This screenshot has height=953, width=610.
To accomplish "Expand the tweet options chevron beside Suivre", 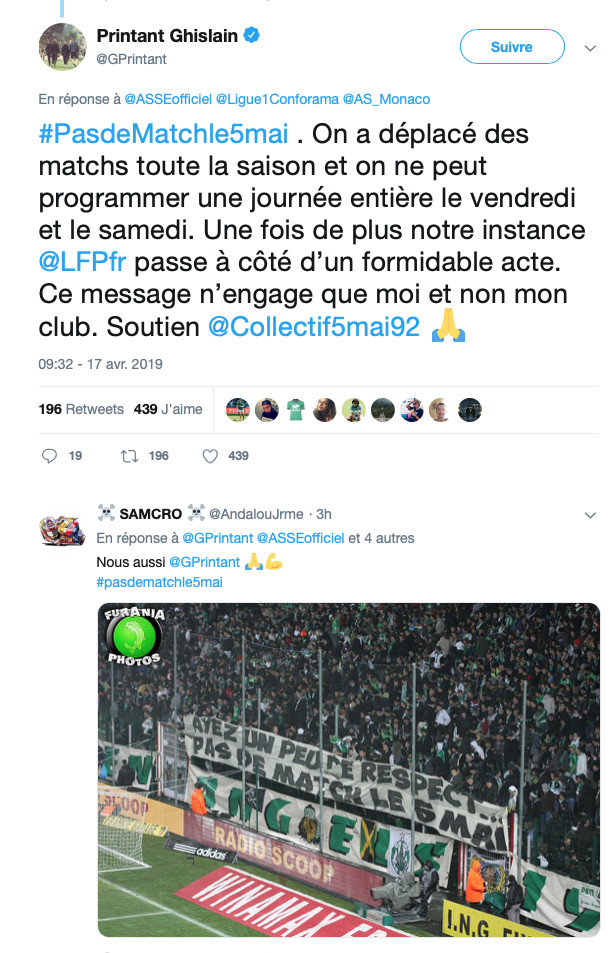I will click(590, 48).
